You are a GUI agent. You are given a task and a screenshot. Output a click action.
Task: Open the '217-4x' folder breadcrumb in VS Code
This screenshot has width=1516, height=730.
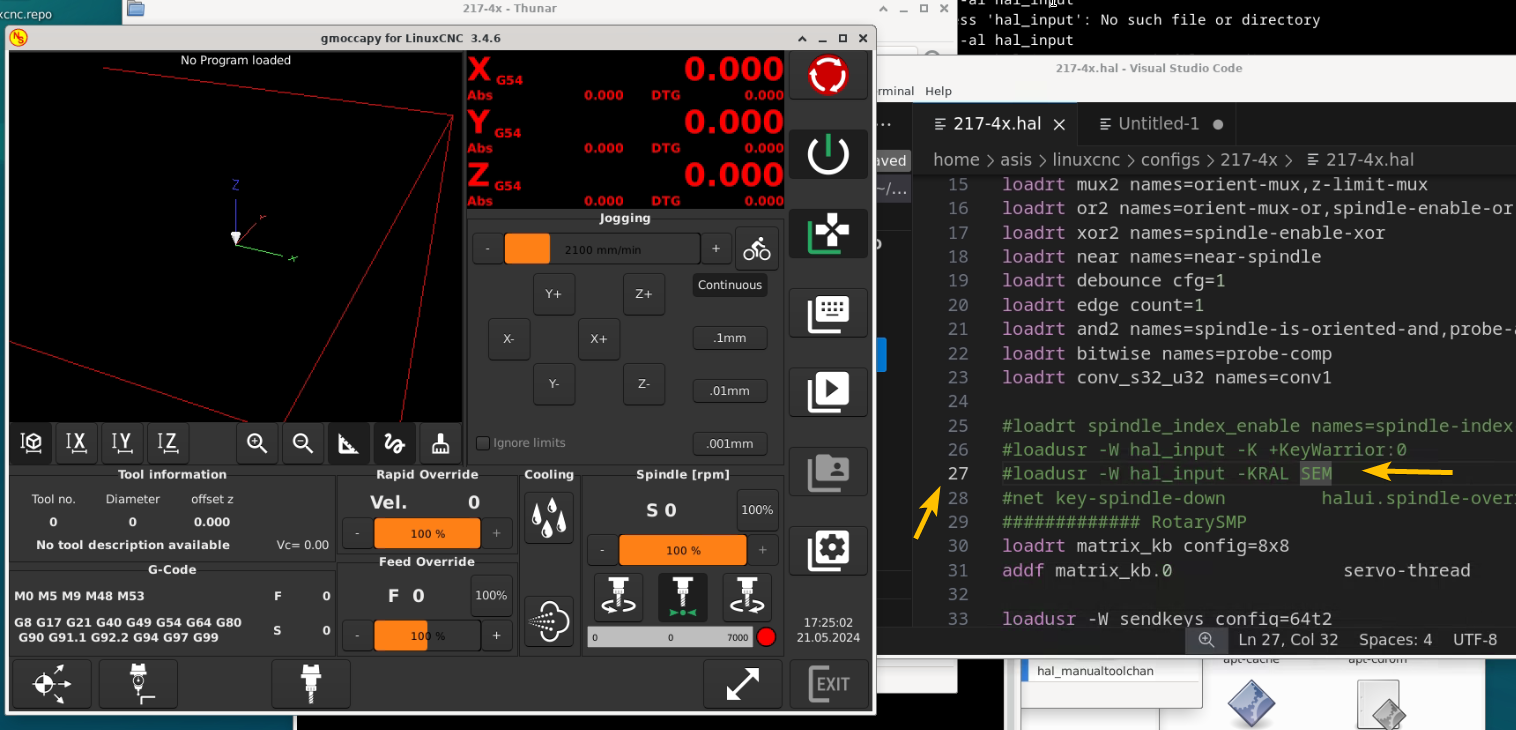click(x=1248, y=160)
